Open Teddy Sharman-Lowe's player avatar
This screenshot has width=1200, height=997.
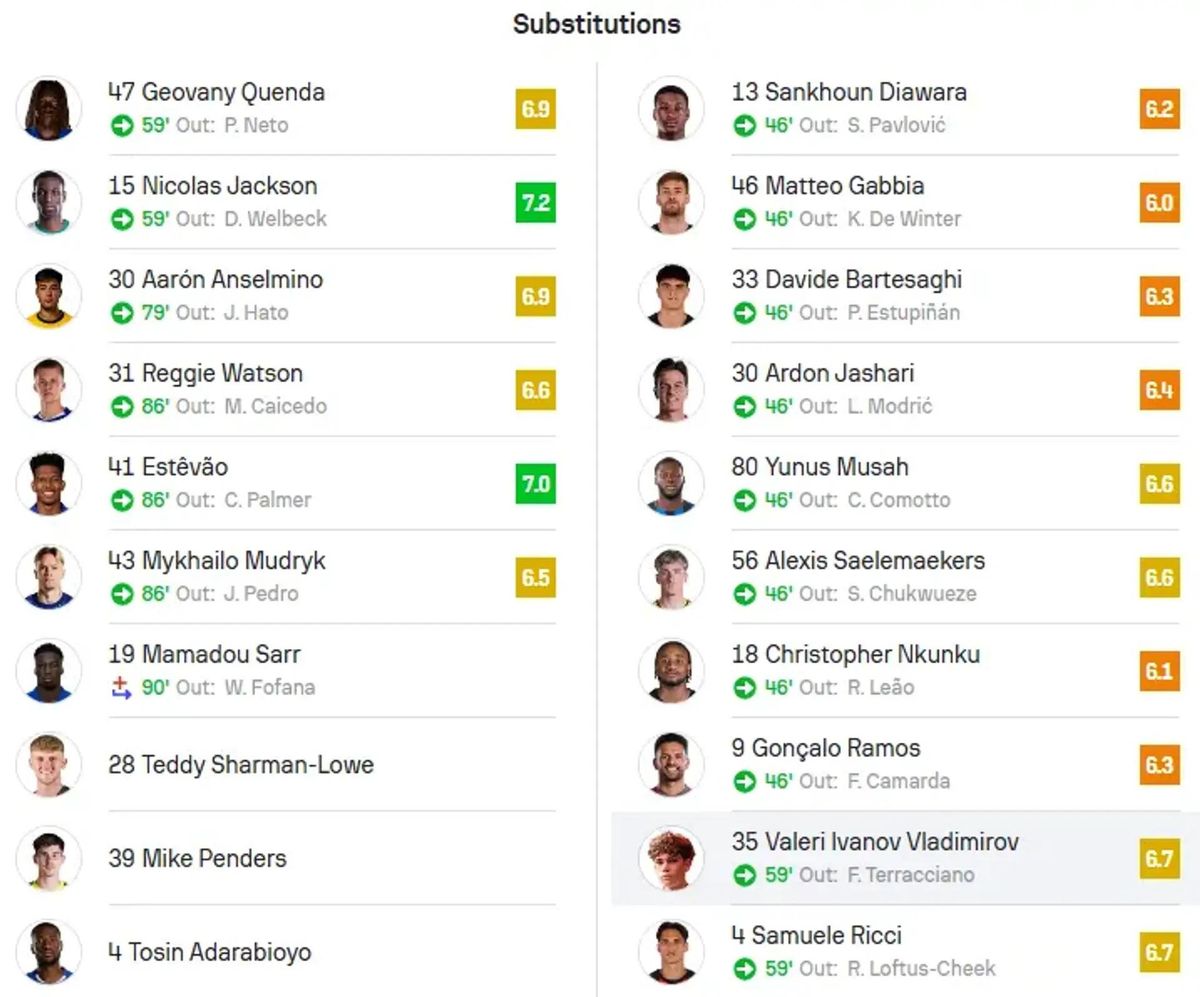(x=49, y=765)
